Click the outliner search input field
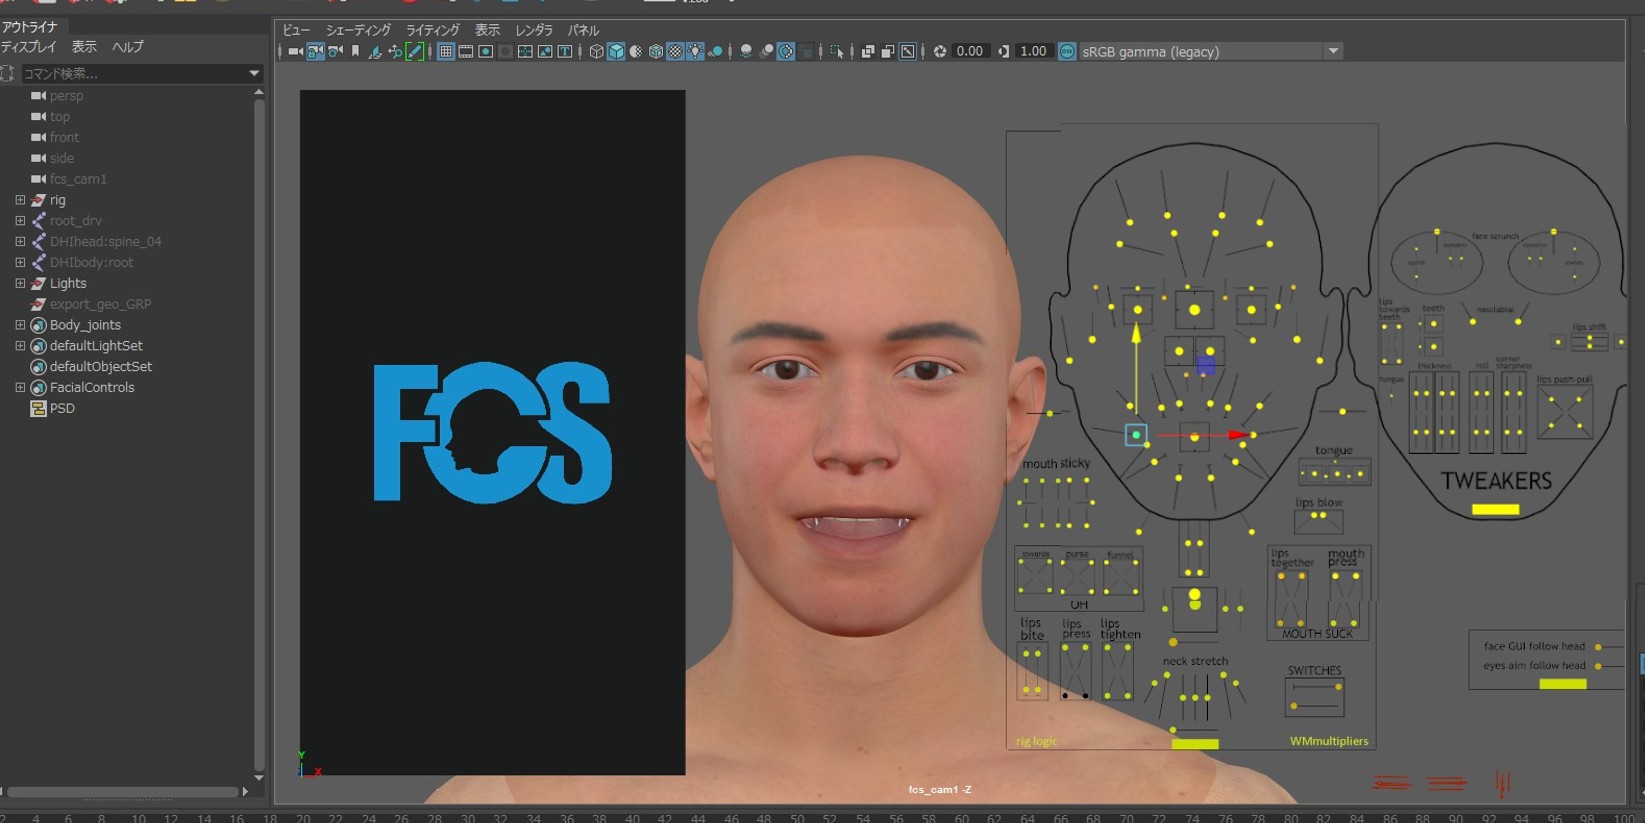Image resolution: width=1645 pixels, height=823 pixels. click(130, 73)
